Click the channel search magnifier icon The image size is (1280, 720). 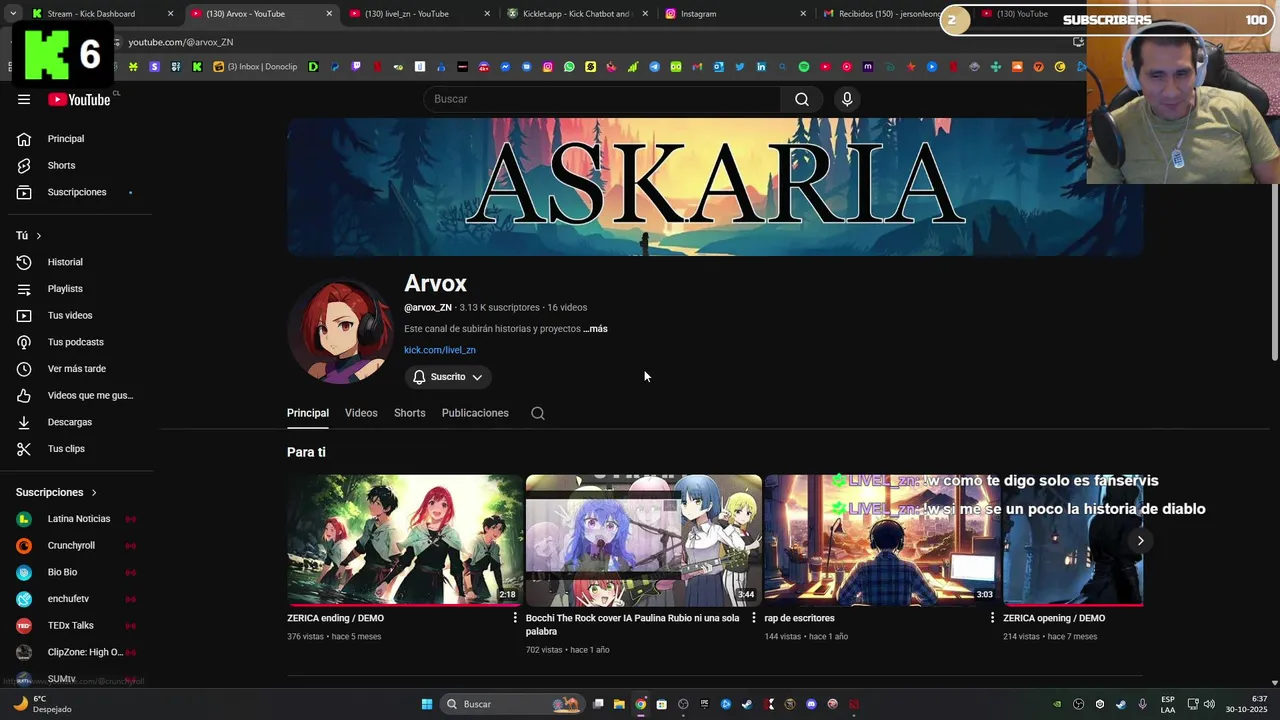pyautogui.click(x=538, y=413)
